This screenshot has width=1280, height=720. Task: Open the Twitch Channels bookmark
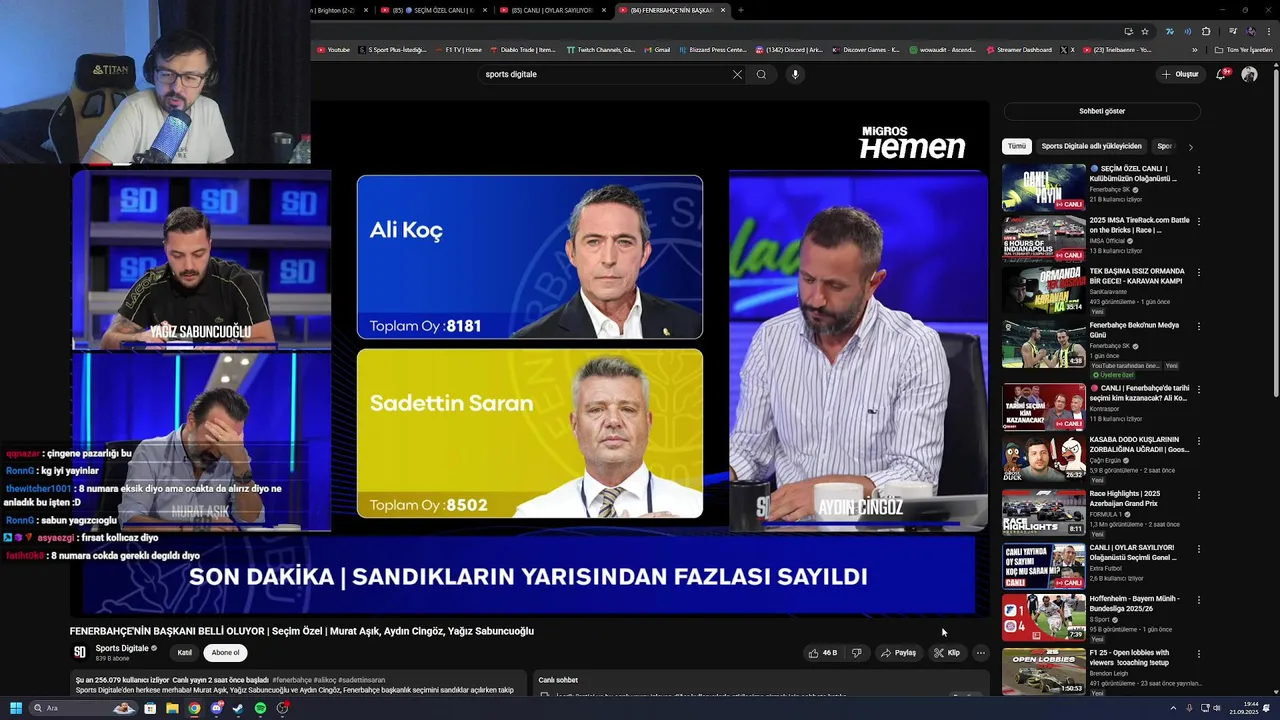(601, 49)
